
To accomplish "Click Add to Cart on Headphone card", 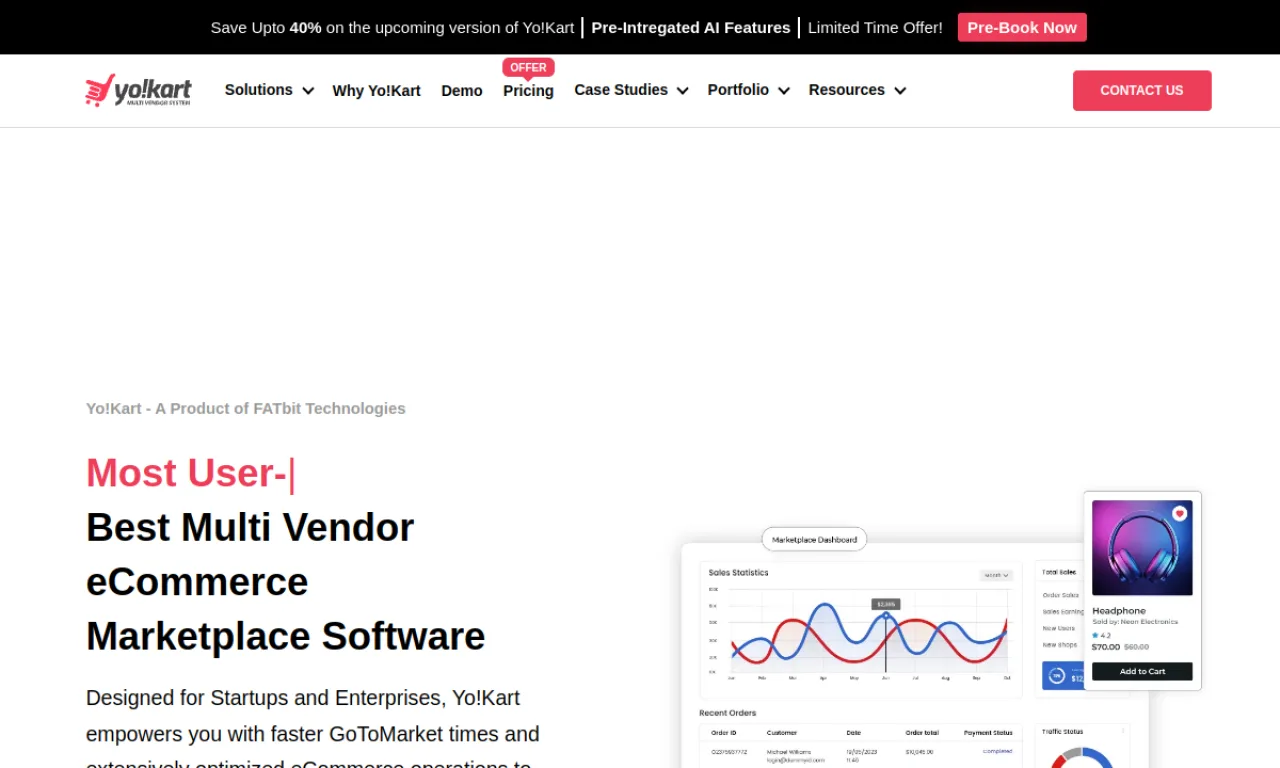I will pos(1142,671).
